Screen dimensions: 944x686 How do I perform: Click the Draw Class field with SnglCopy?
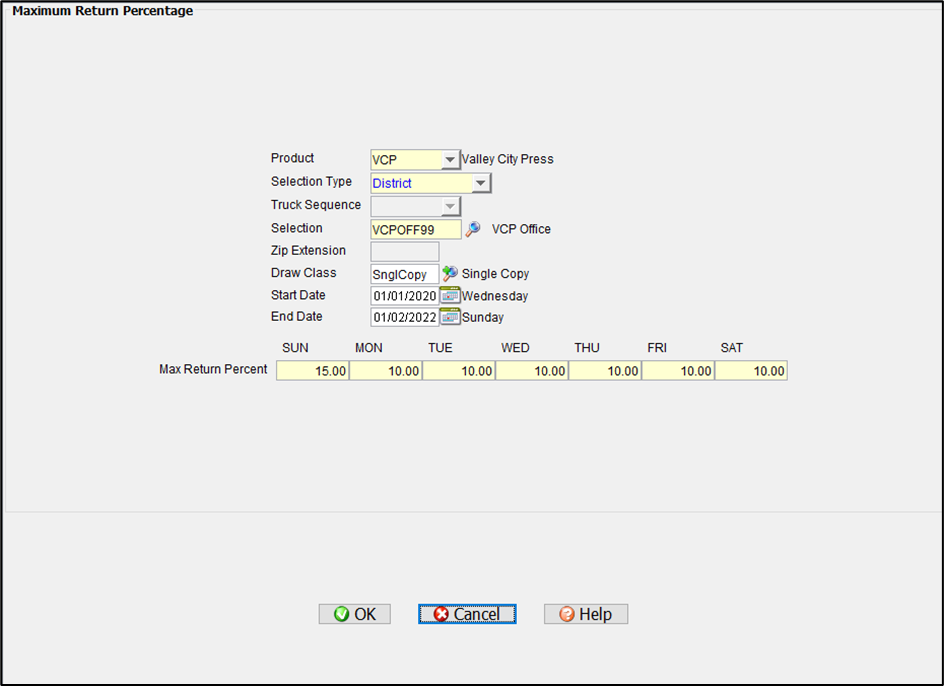coord(404,274)
